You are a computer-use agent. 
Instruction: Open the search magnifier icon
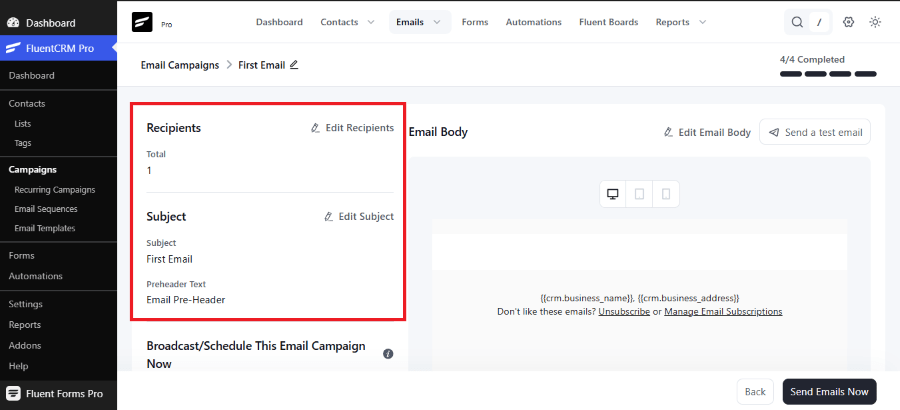(797, 22)
